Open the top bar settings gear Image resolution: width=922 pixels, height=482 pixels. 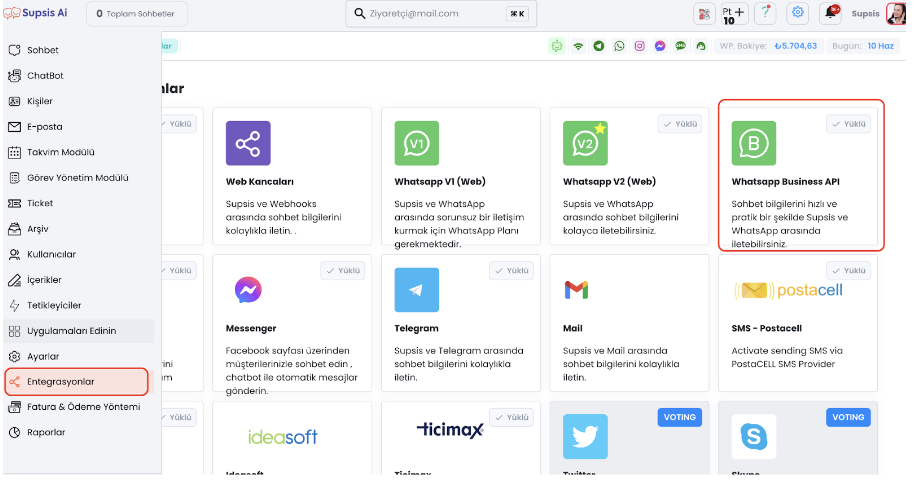click(x=797, y=12)
